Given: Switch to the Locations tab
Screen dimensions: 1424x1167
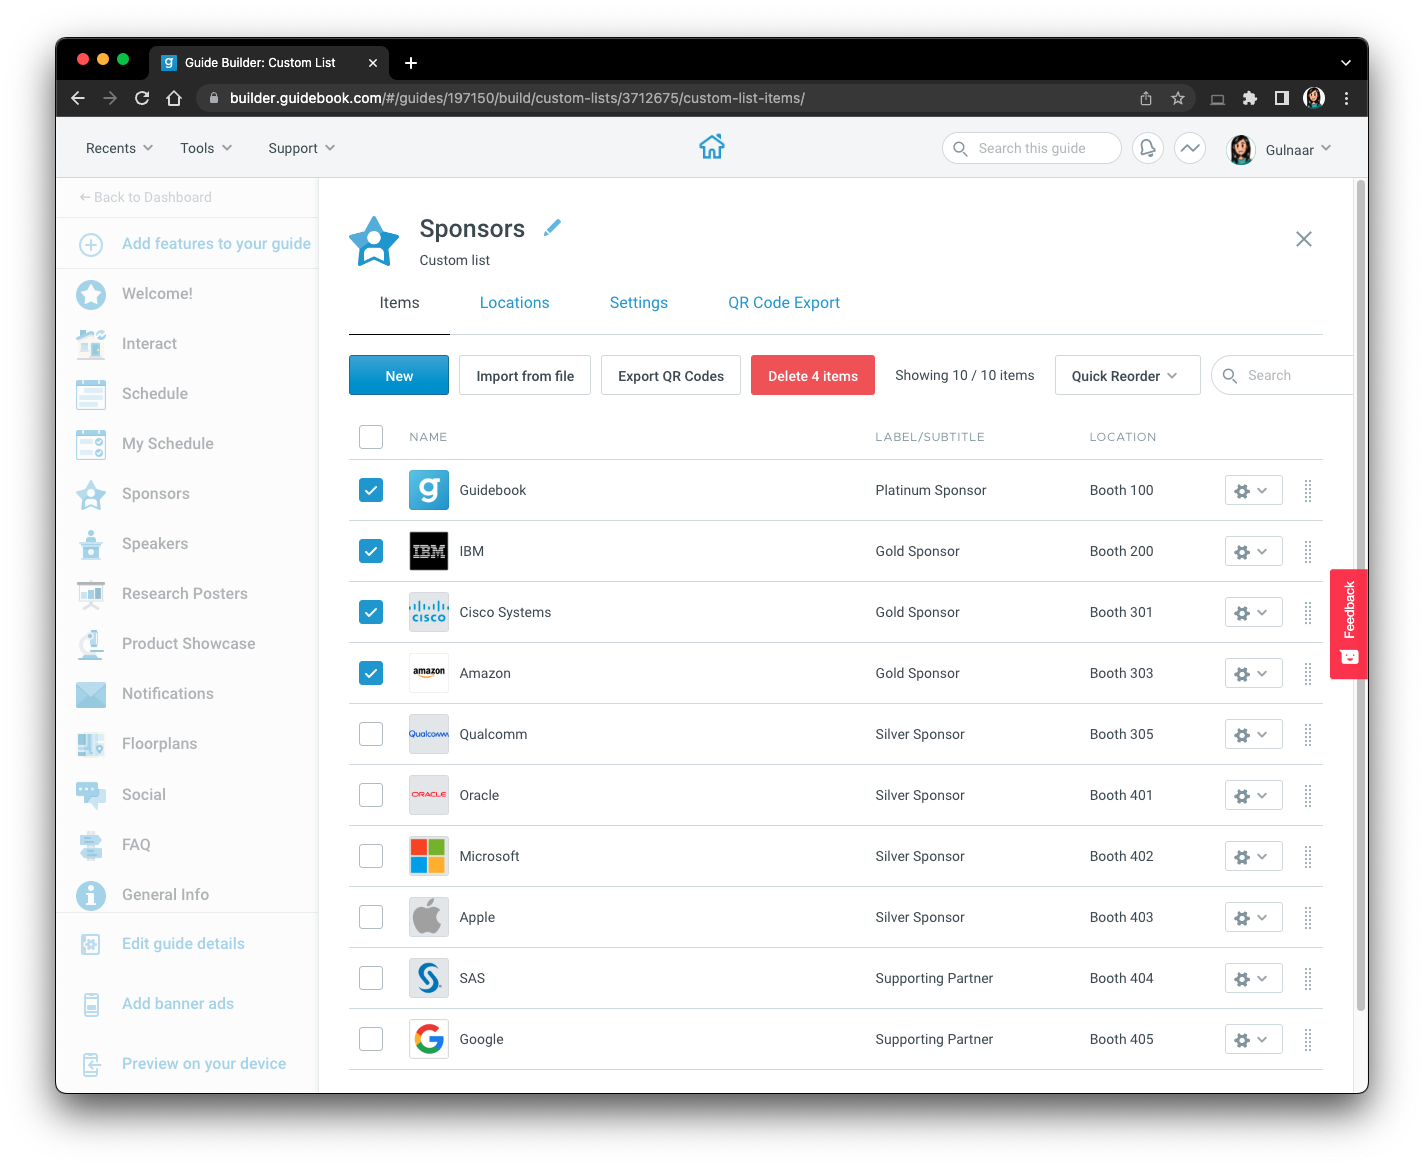Looking at the screenshot, I should [514, 303].
